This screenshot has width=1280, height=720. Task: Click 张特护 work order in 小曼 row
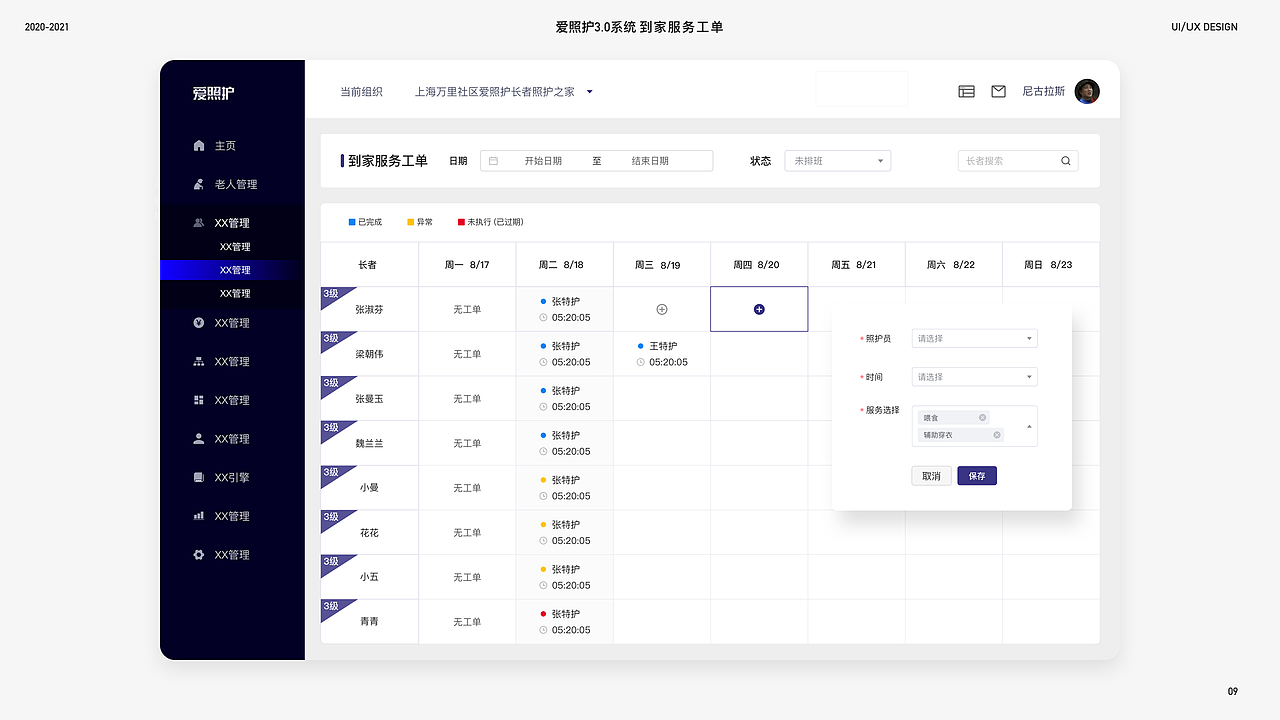565,488
